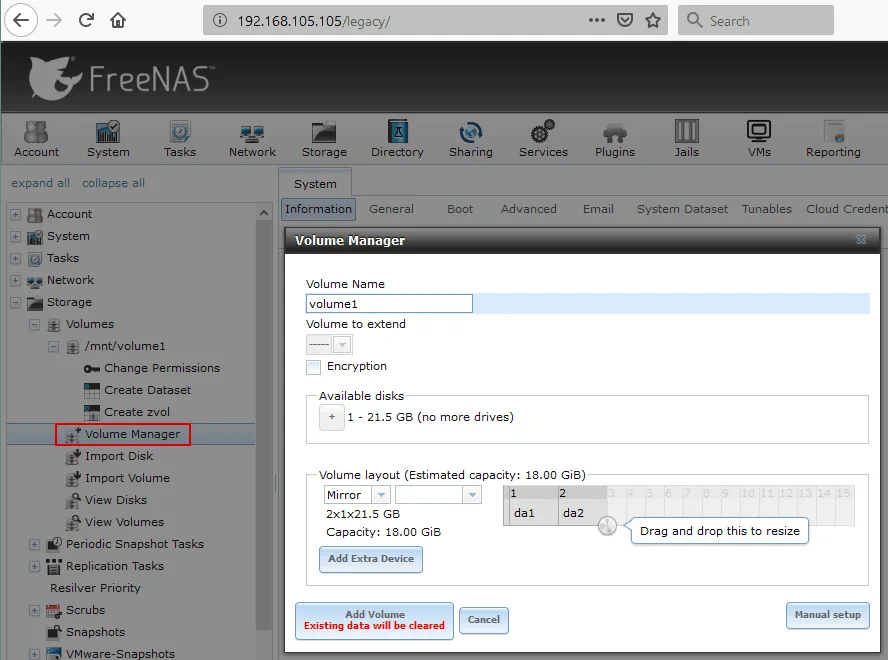Open the Volume to extend dropdown

click(x=341, y=344)
